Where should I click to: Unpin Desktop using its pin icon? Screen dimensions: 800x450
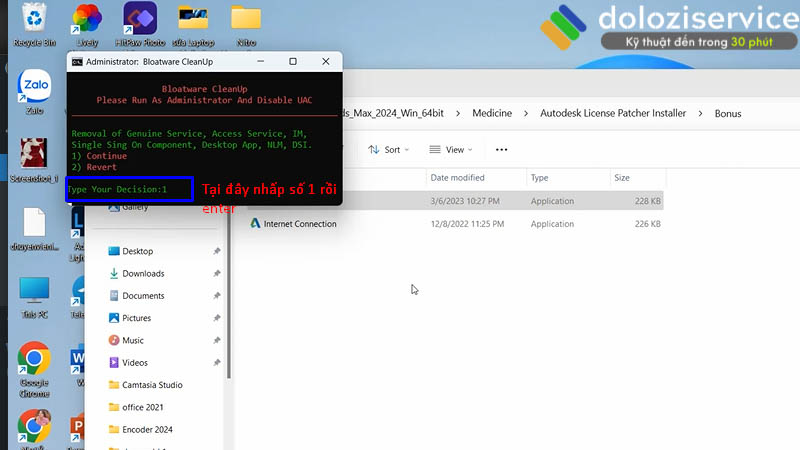click(217, 251)
